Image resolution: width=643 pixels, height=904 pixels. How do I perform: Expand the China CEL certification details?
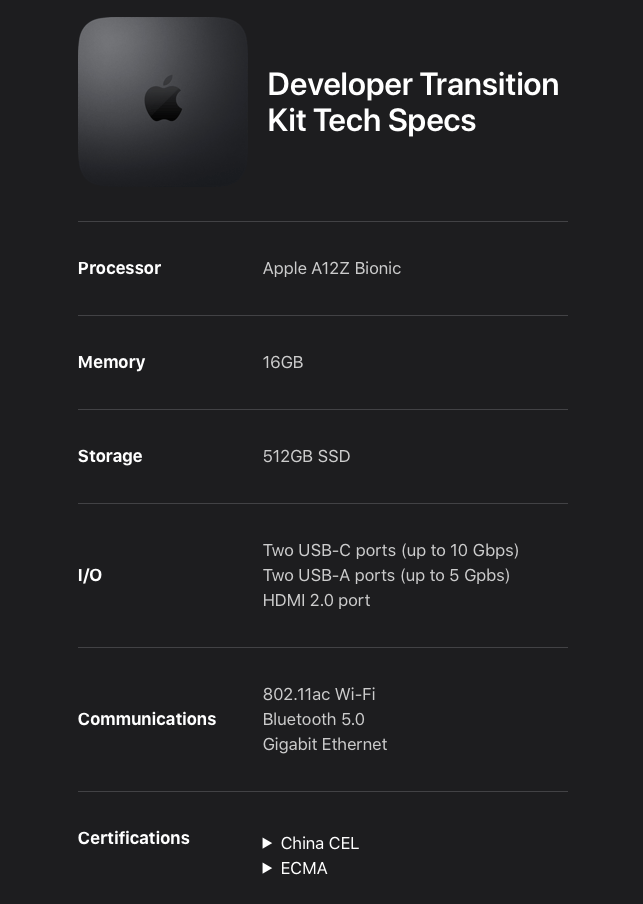tap(310, 843)
